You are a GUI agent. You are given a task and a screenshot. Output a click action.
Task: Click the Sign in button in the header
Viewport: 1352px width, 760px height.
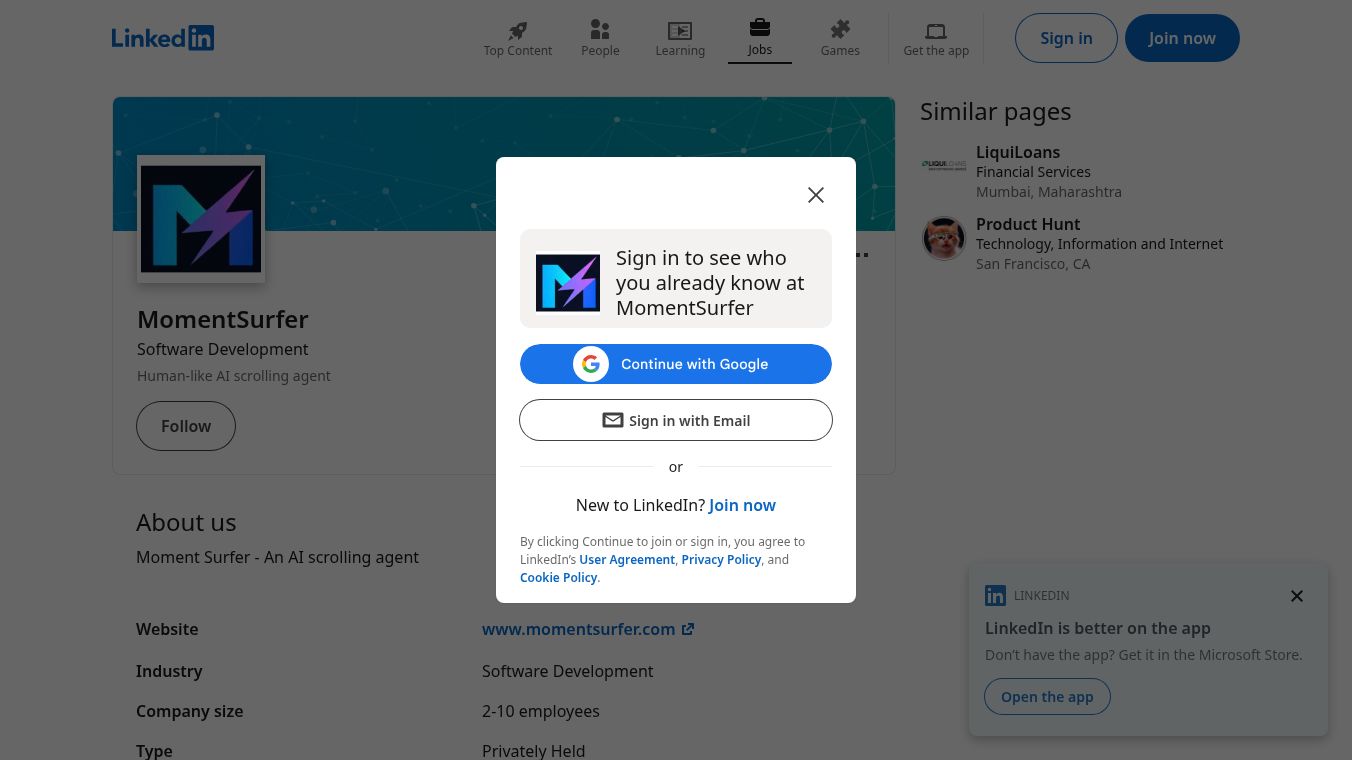1066,38
